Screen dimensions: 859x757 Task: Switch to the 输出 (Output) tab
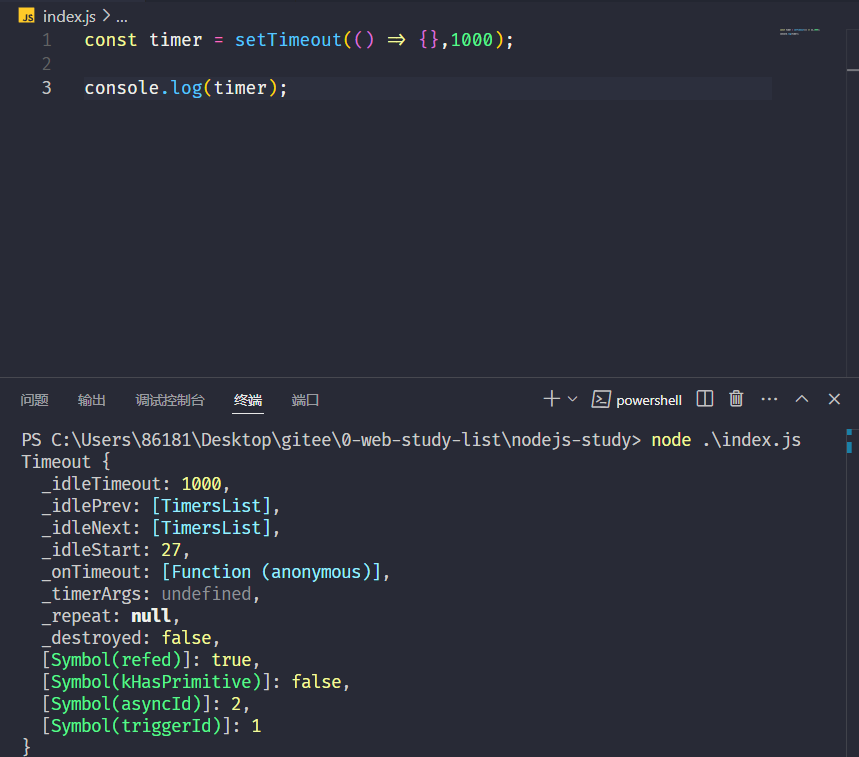91,400
